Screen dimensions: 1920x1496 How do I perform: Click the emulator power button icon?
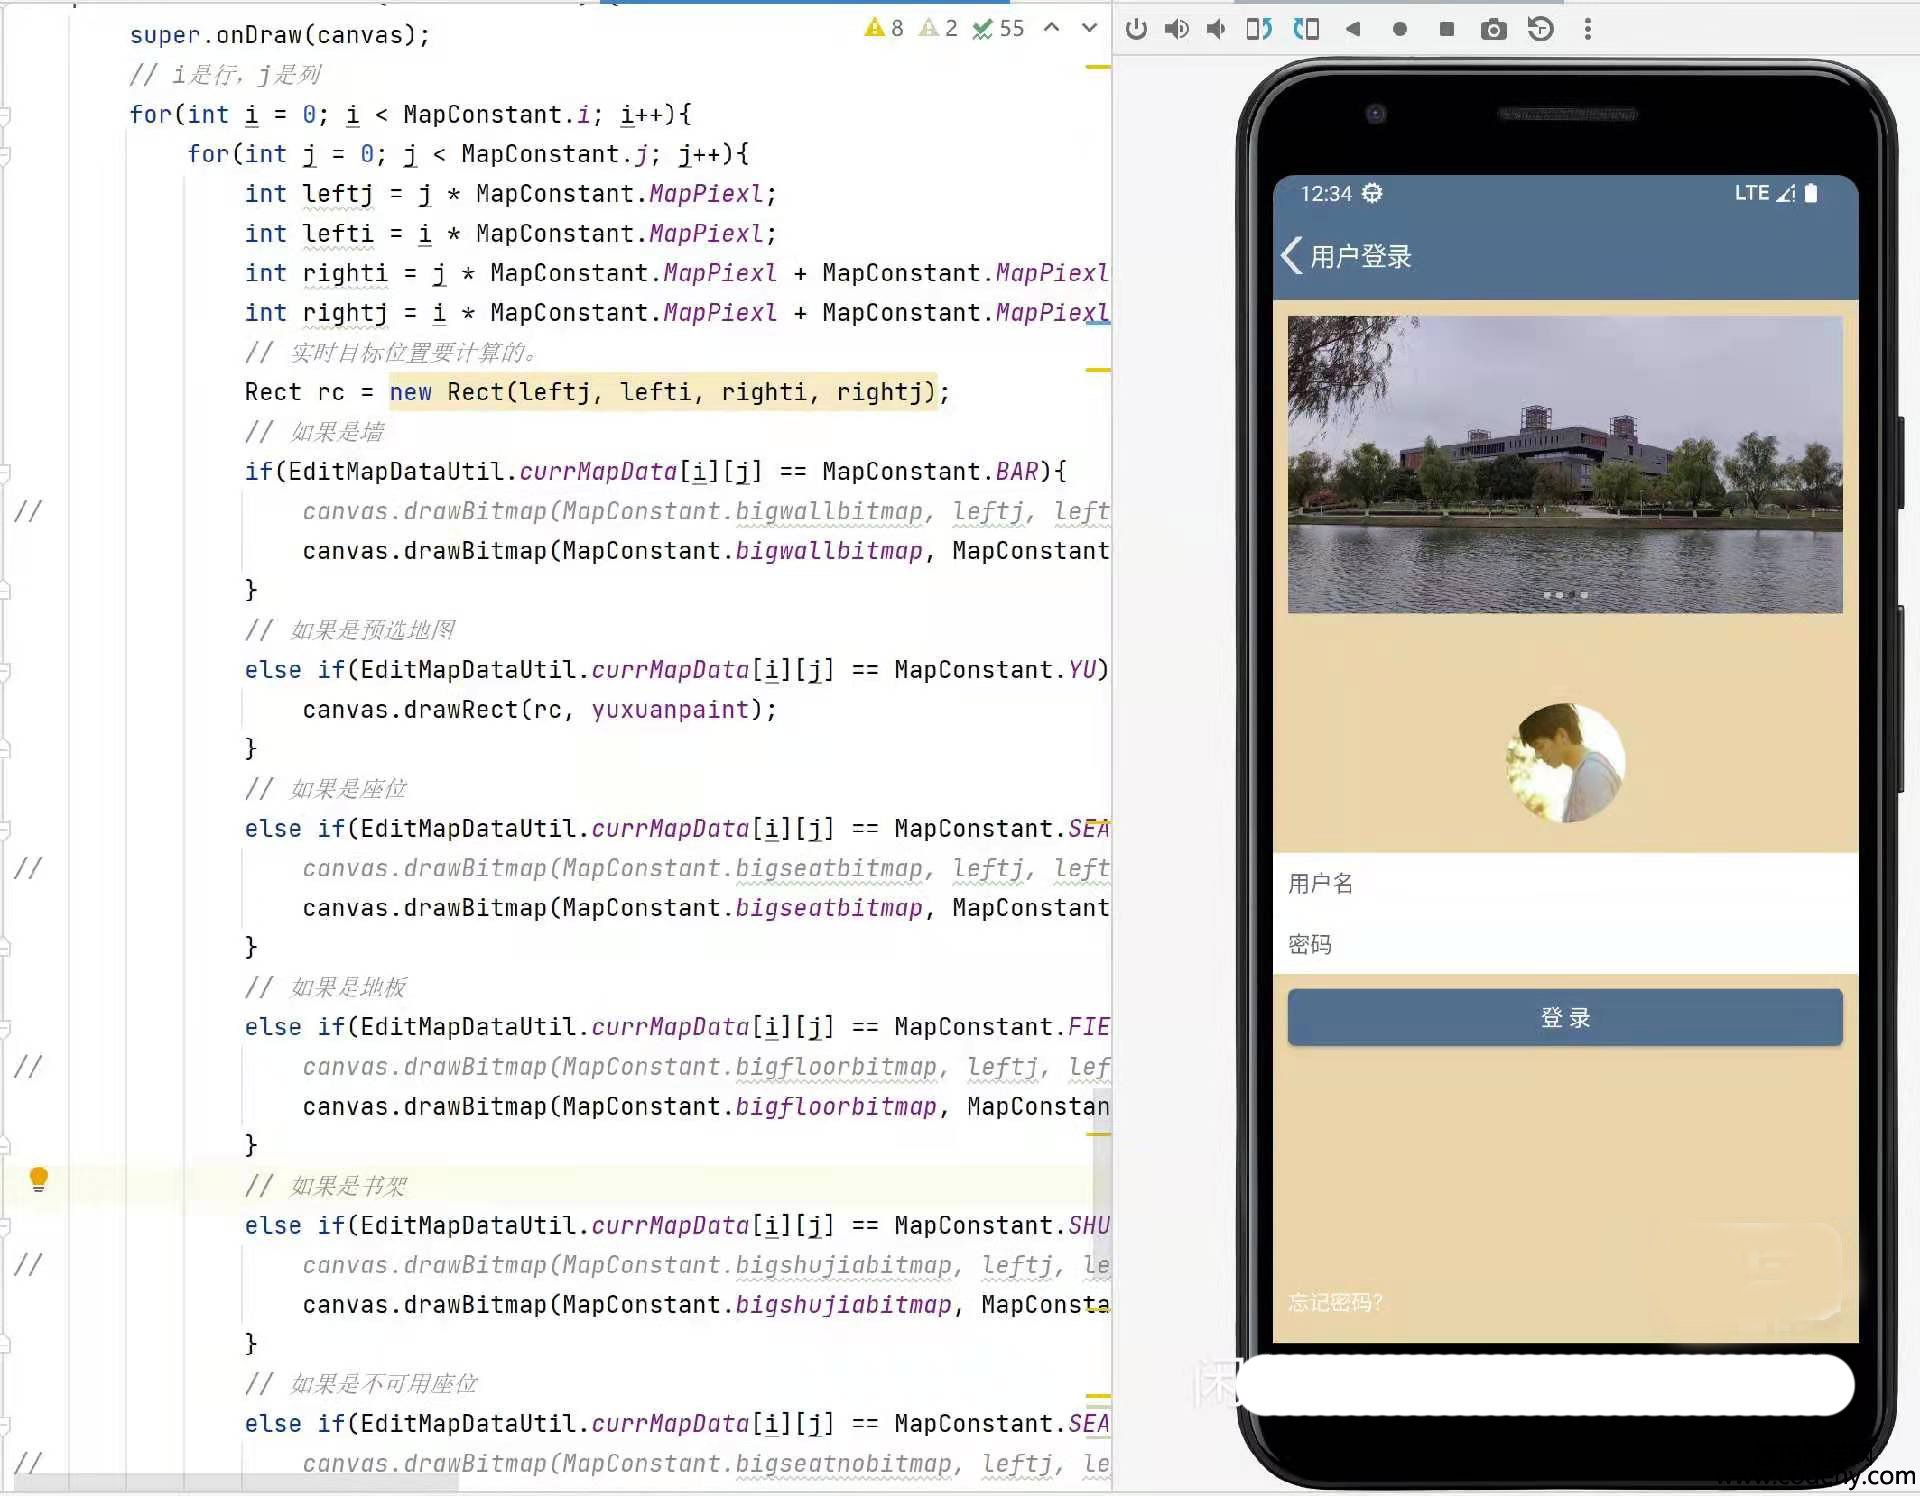coord(1136,29)
